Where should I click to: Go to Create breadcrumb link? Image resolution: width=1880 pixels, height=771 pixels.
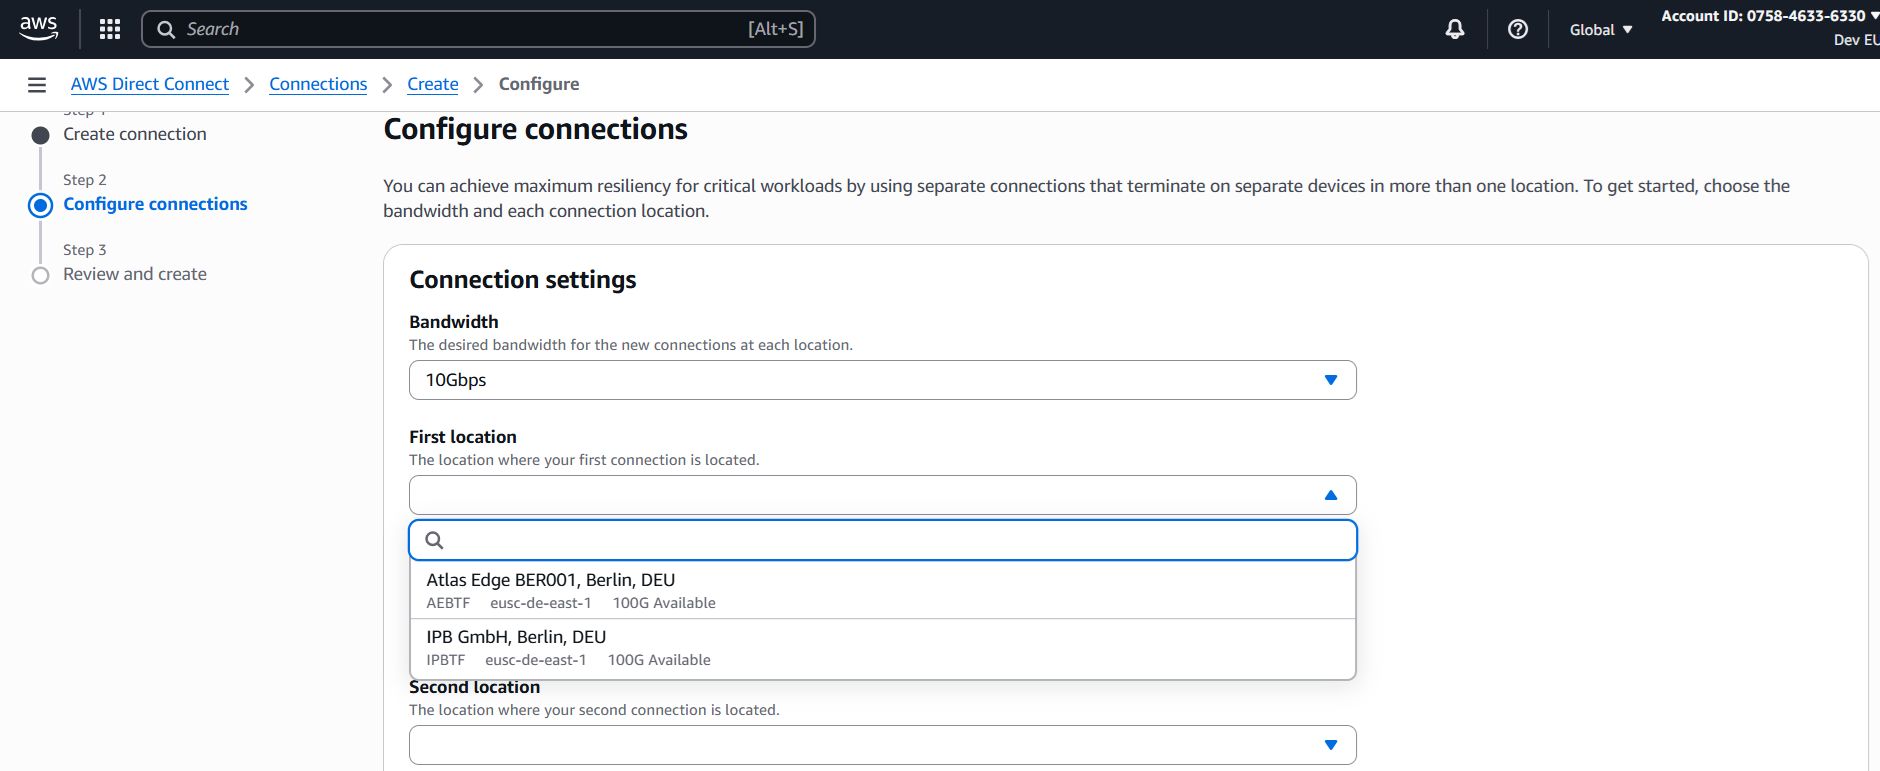point(433,84)
